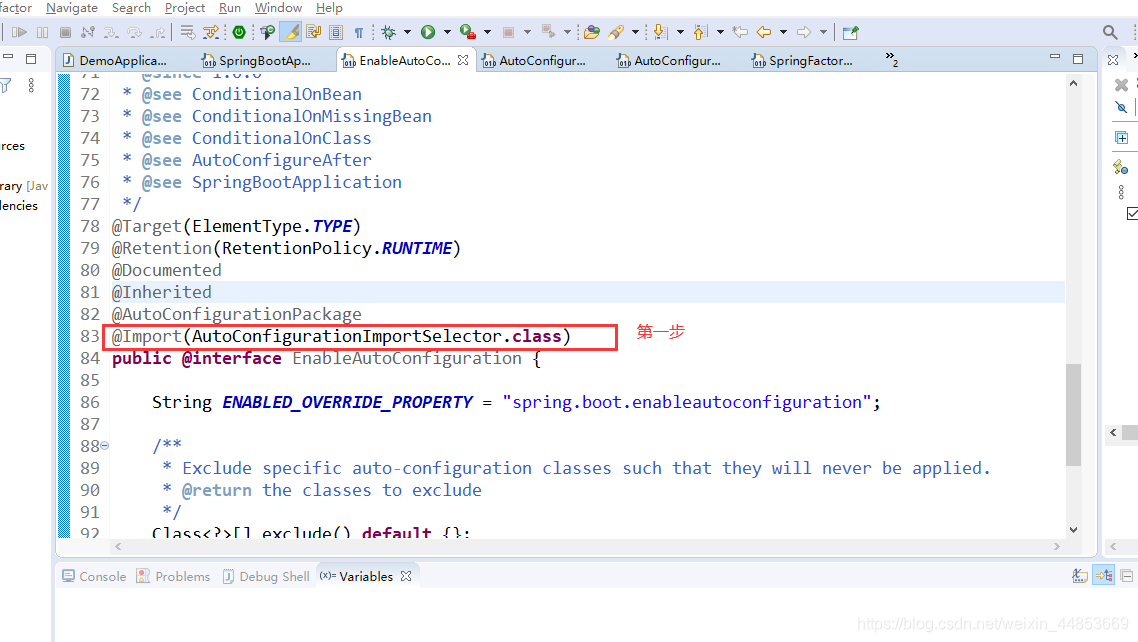This screenshot has width=1138, height=642.
Task: Maximize the editor area
Action: pos(1078,59)
